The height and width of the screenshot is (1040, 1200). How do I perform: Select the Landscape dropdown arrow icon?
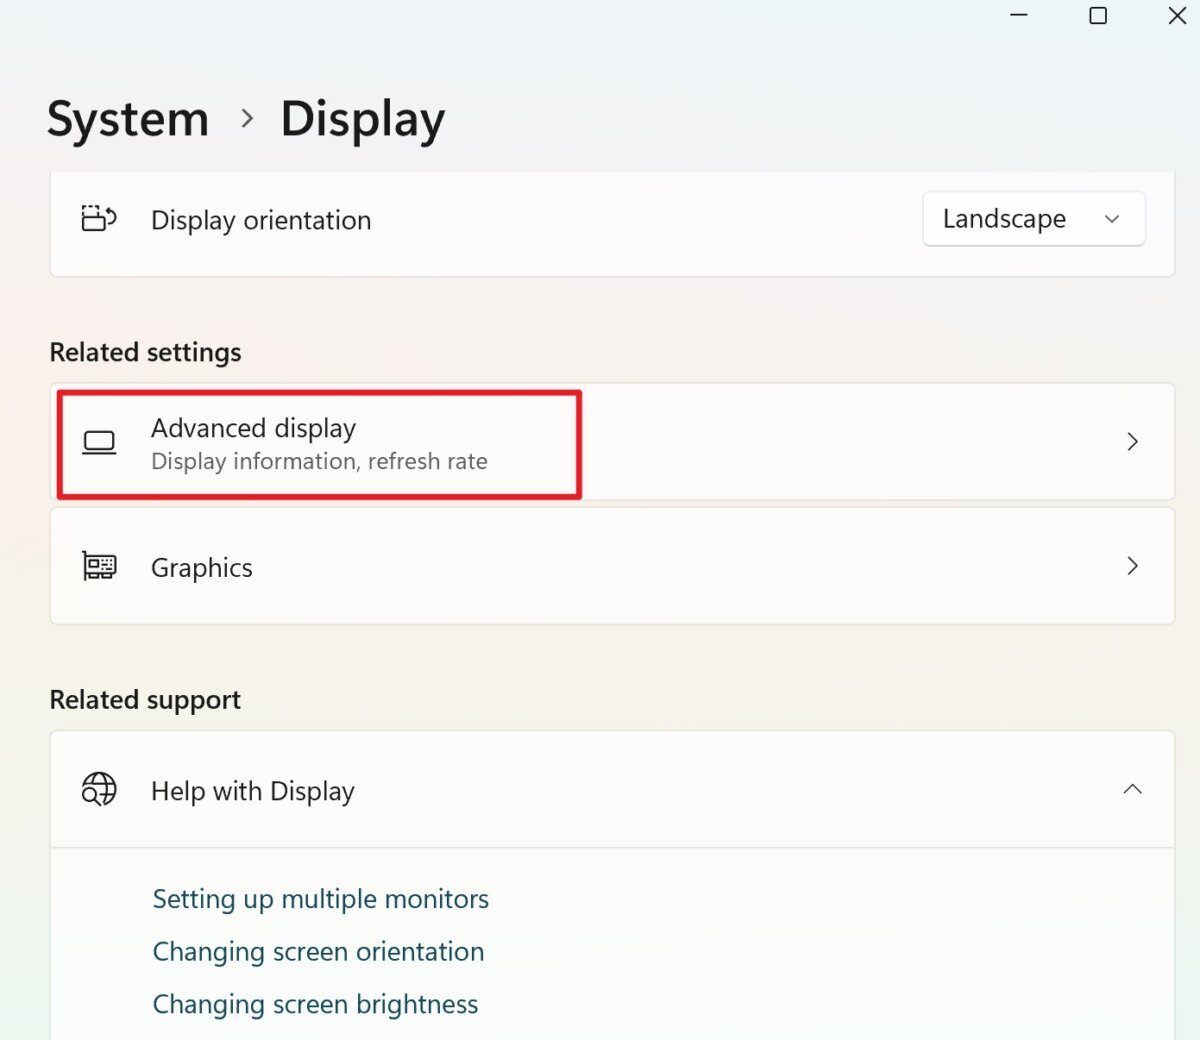1111,218
